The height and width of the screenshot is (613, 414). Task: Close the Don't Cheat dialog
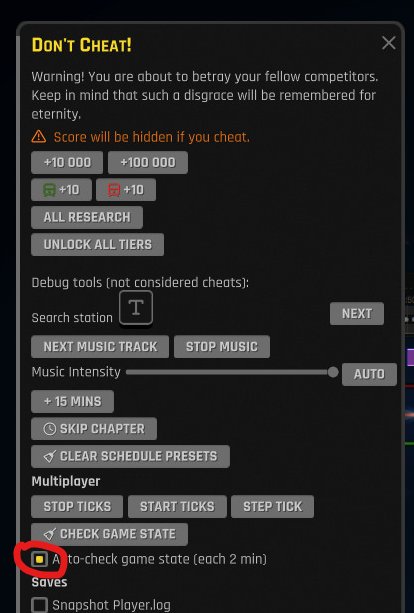[x=389, y=43]
